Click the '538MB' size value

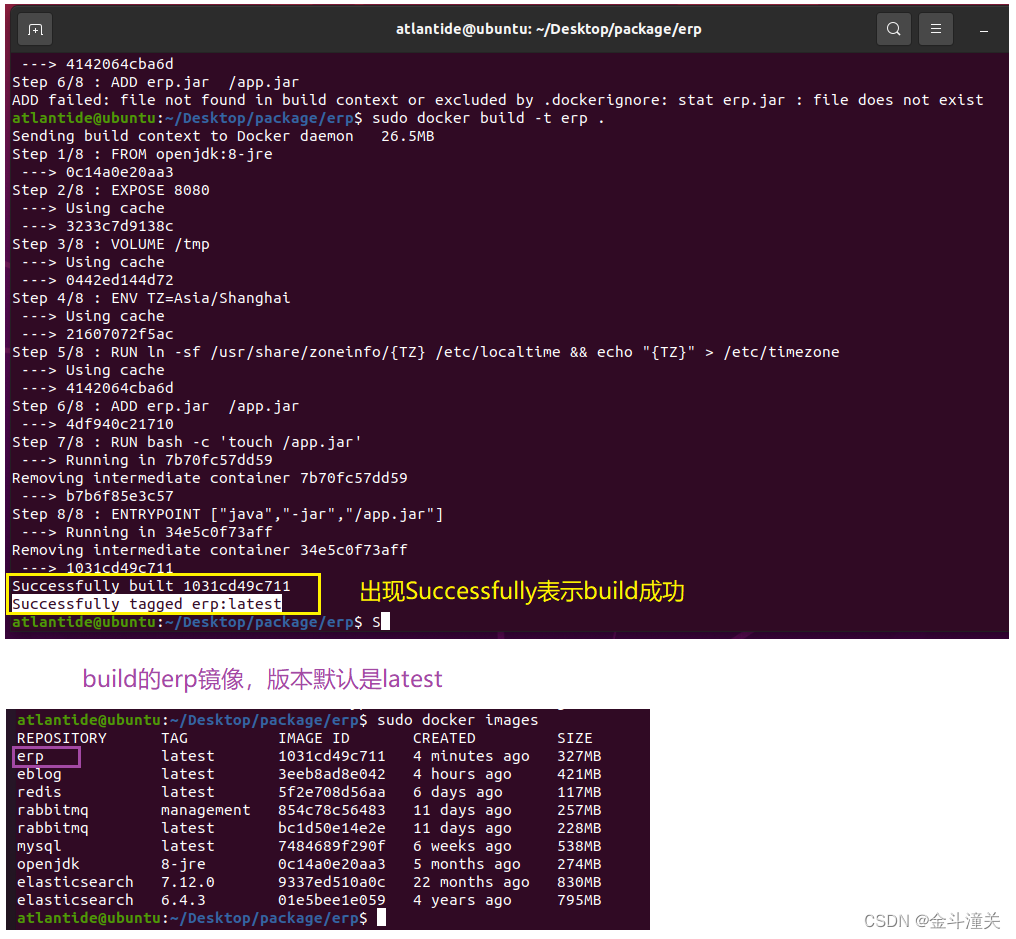(579, 846)
